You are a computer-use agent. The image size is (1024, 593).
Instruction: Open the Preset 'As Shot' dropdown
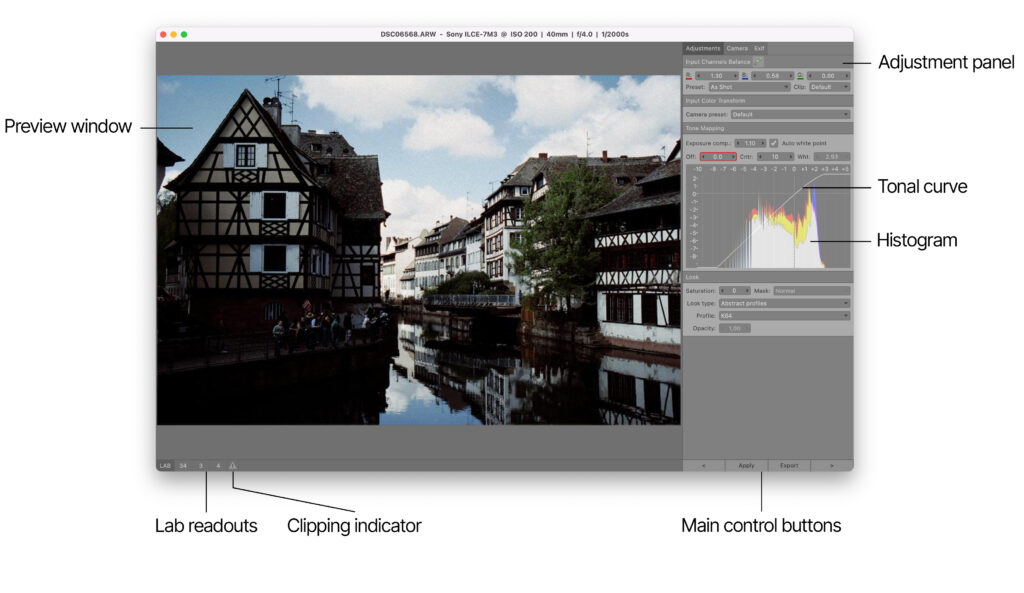[749, 87]
